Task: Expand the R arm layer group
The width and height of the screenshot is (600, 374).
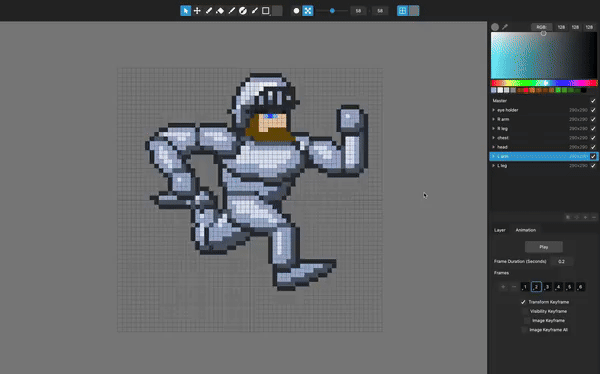Action: (494, 119)
